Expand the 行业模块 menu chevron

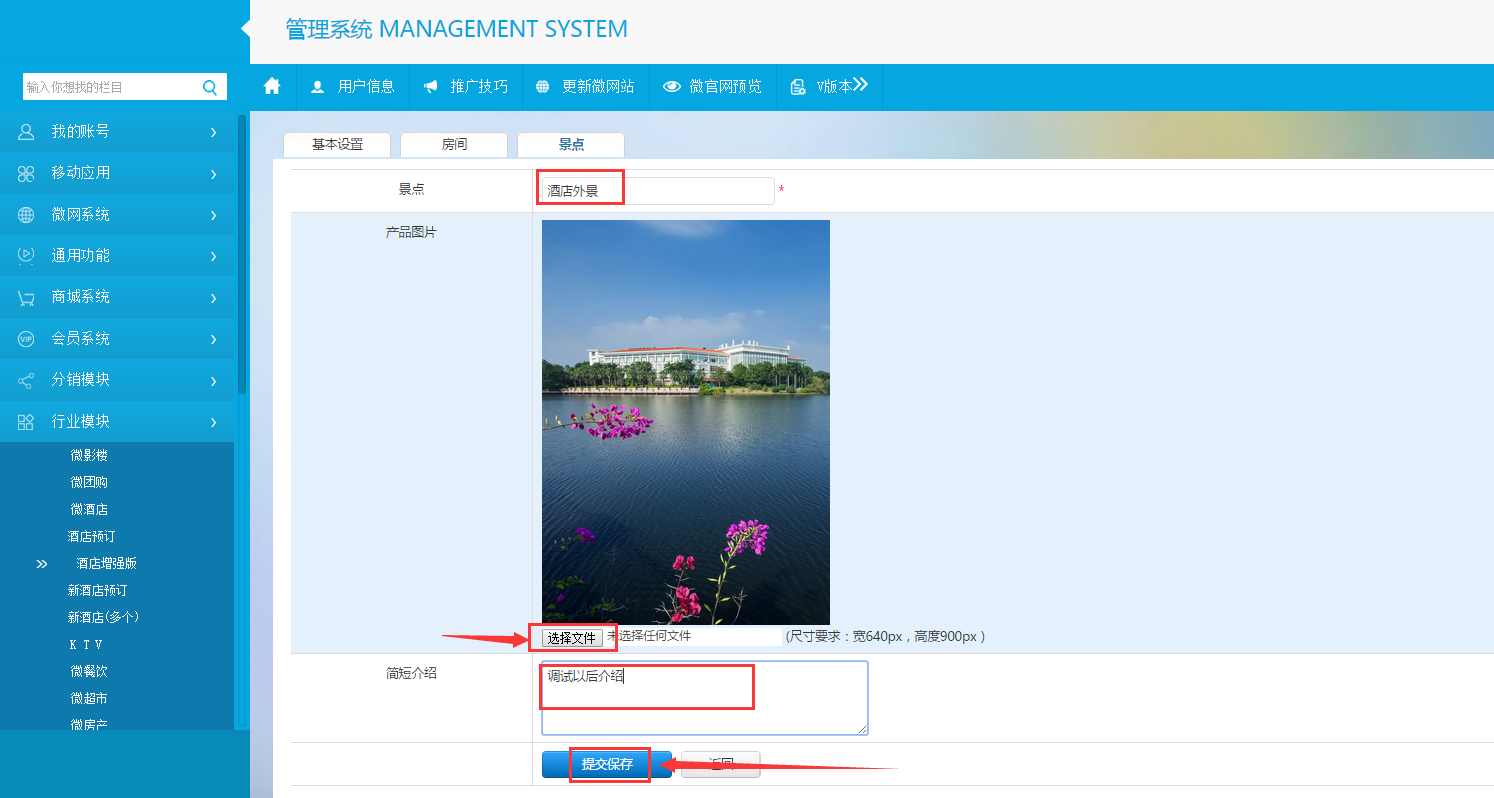[x=214, y=423]
